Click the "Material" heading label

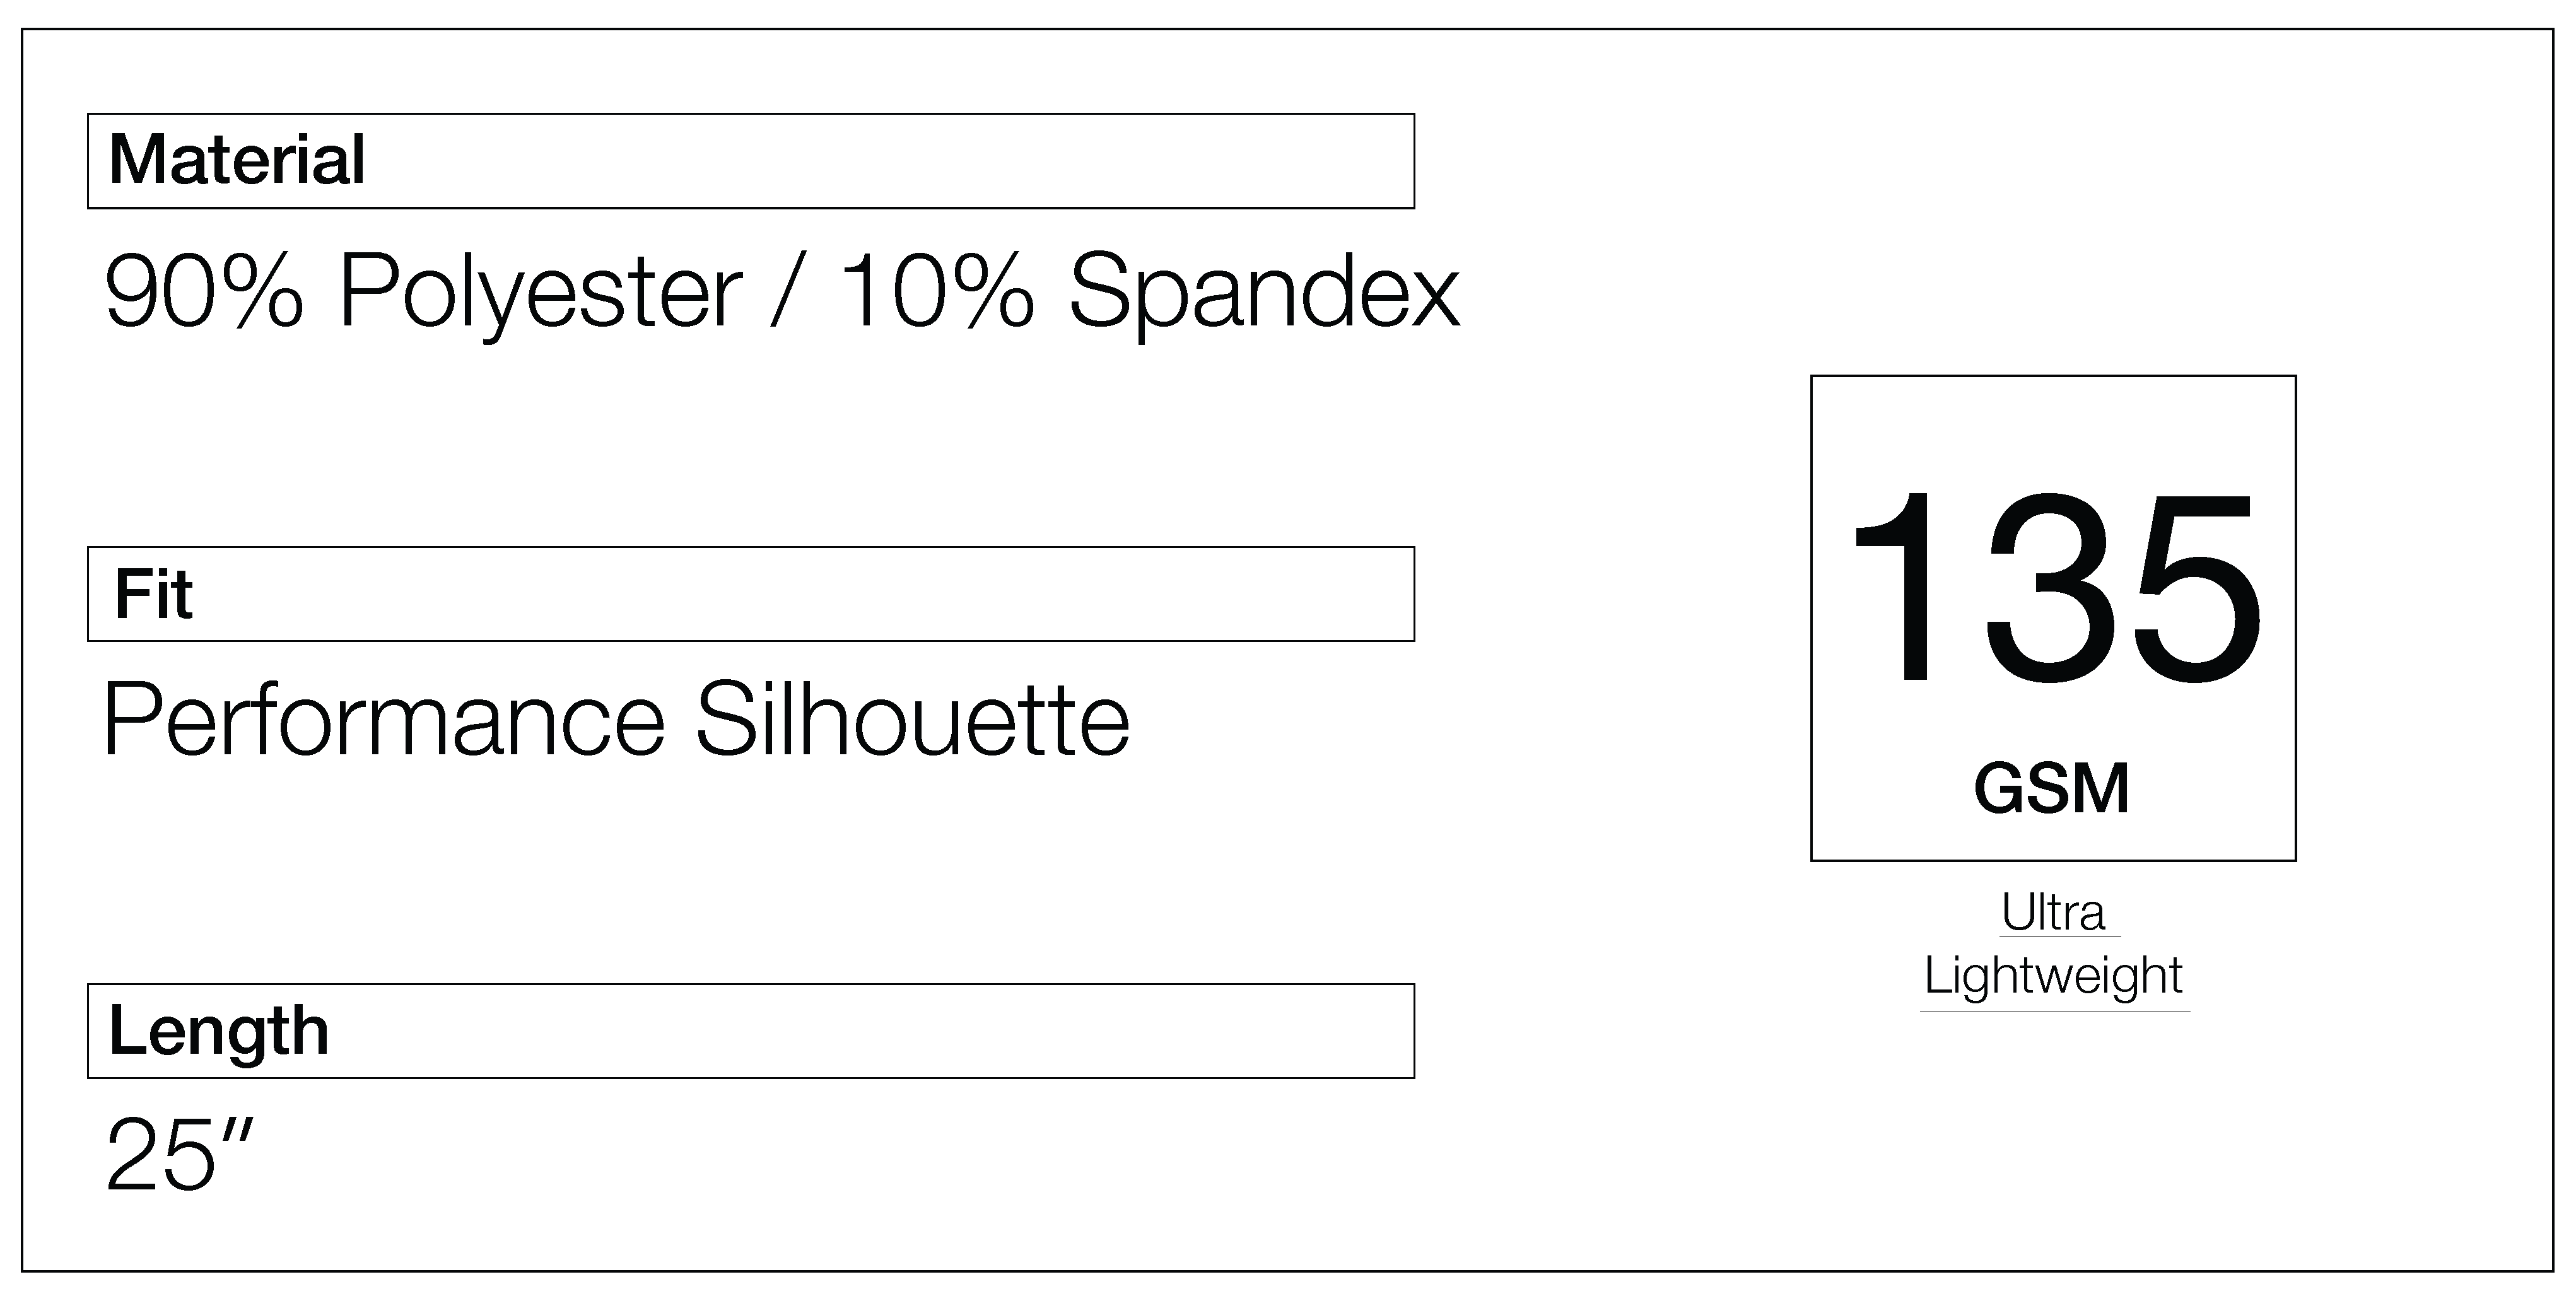click(237, 160)
